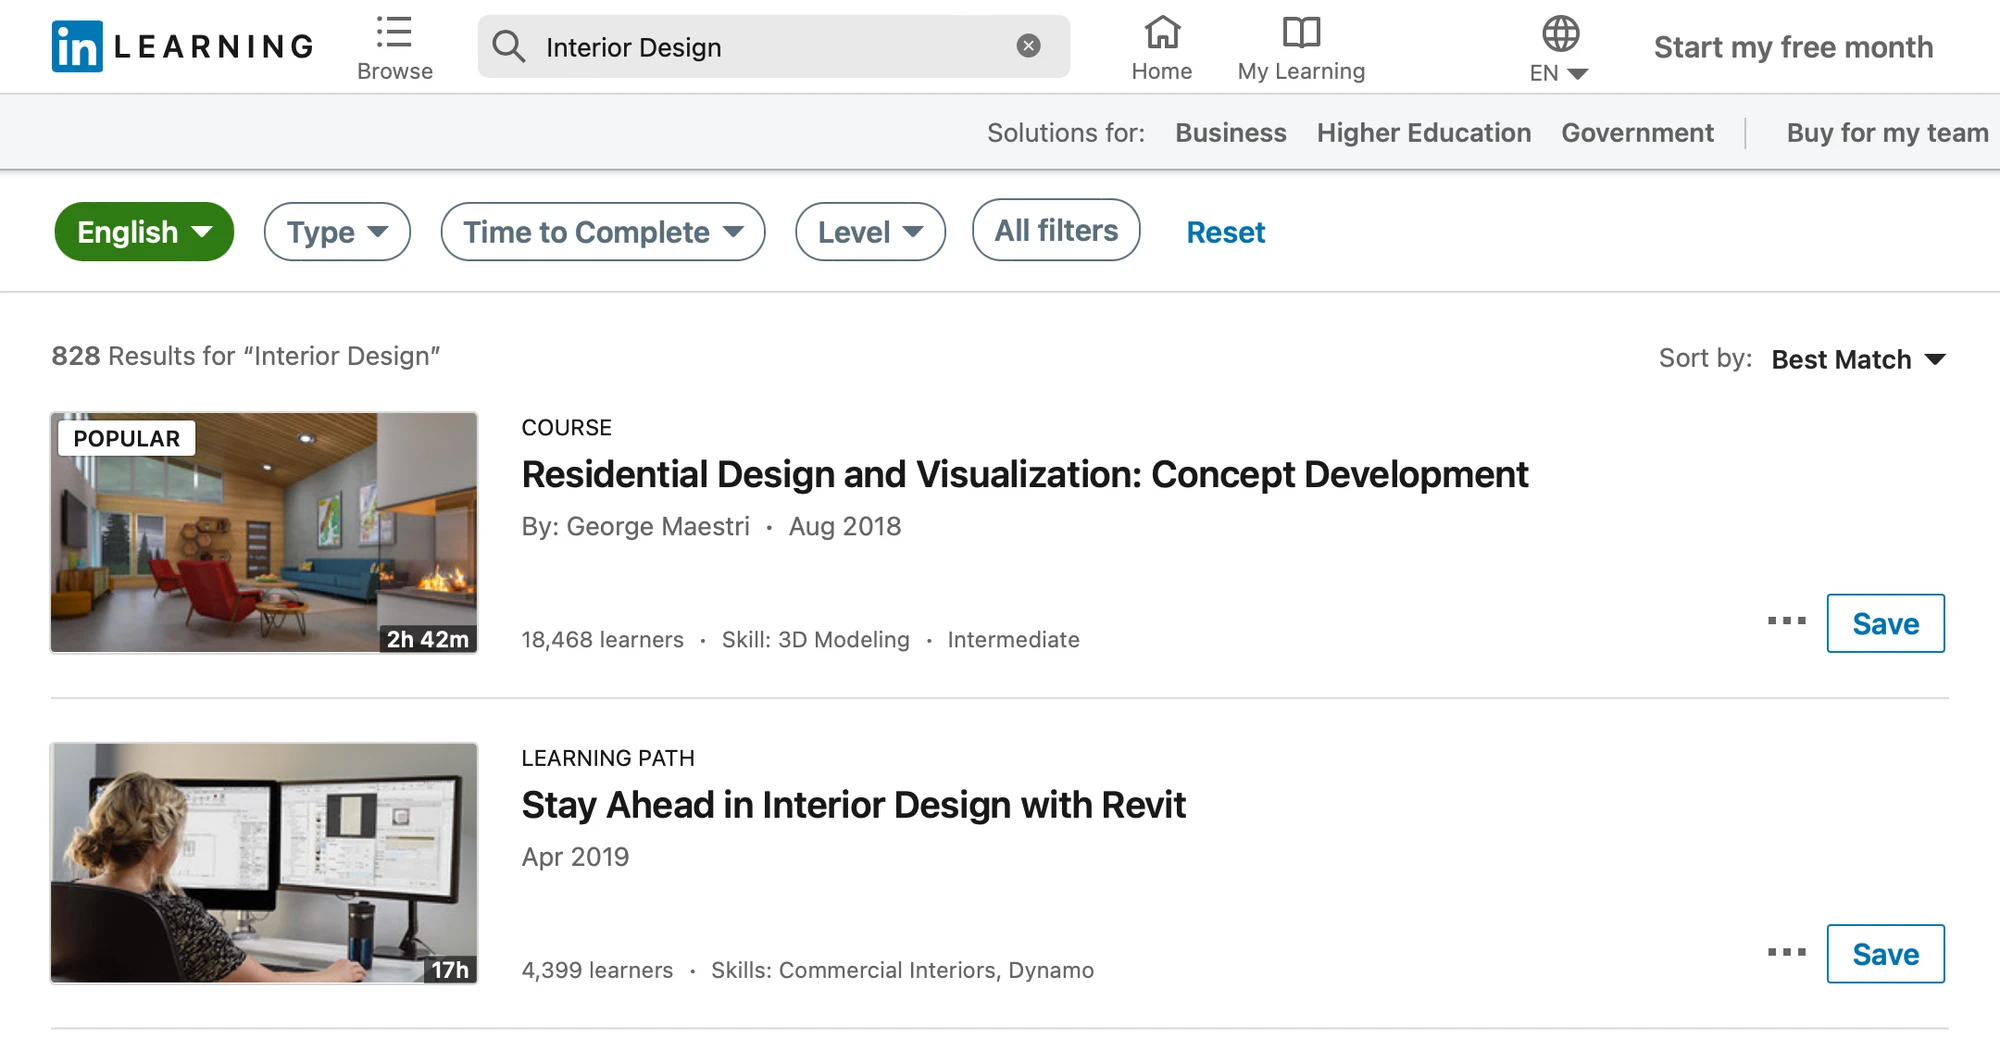Select the Higher Education solutions link

click(x=1423, y=133)
